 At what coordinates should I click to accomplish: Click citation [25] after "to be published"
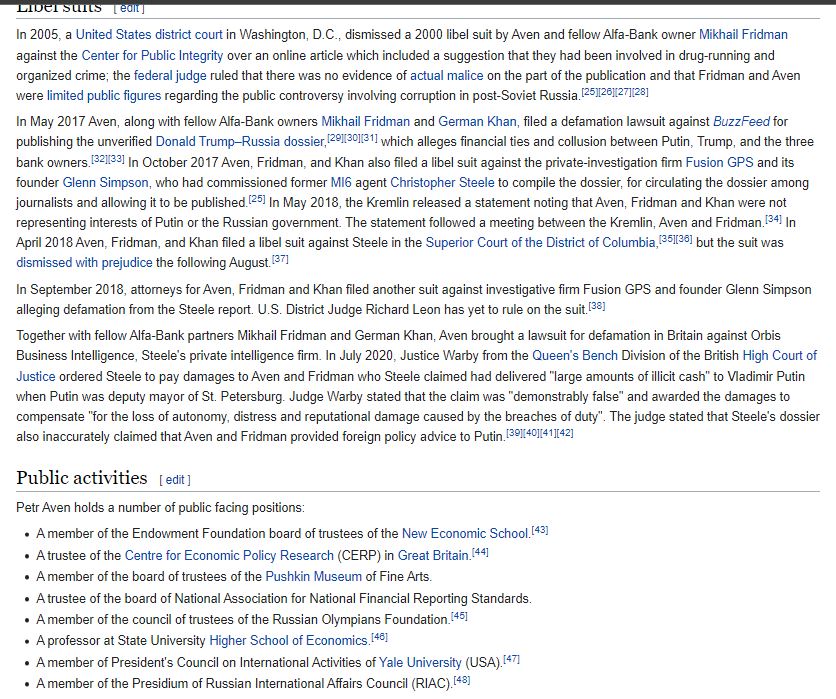pyautogui.click(x=257, y=199)
